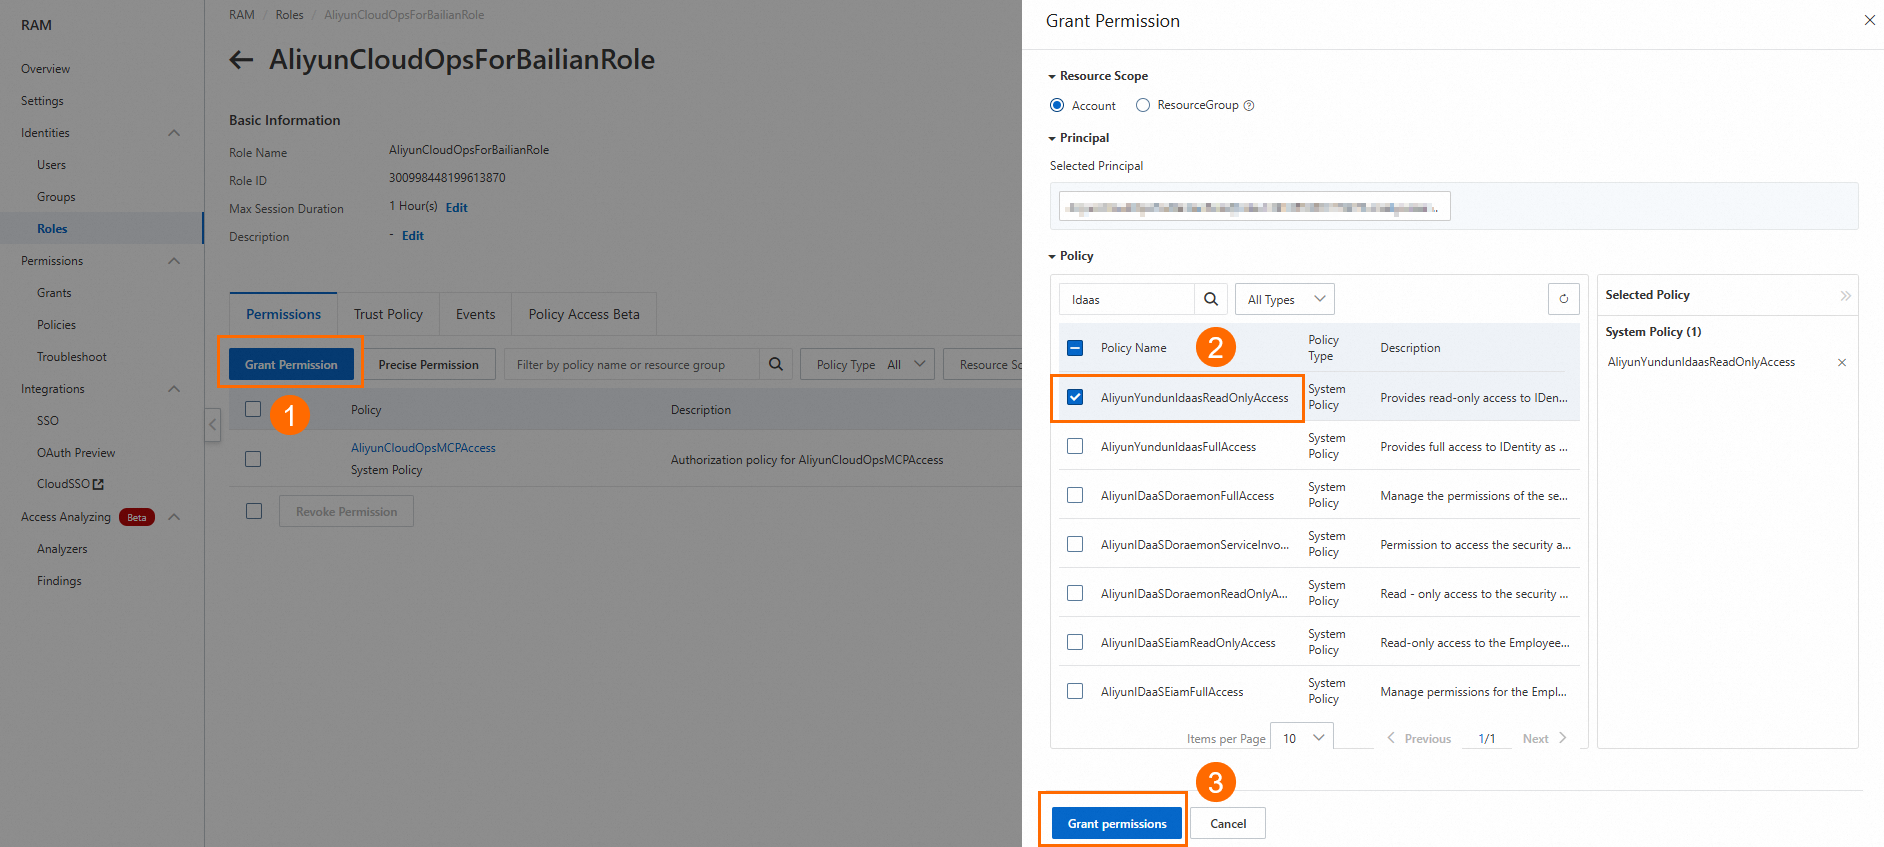Collapse the Resource Scope section
1884x847 pixels.
[x=1098, y=76]
